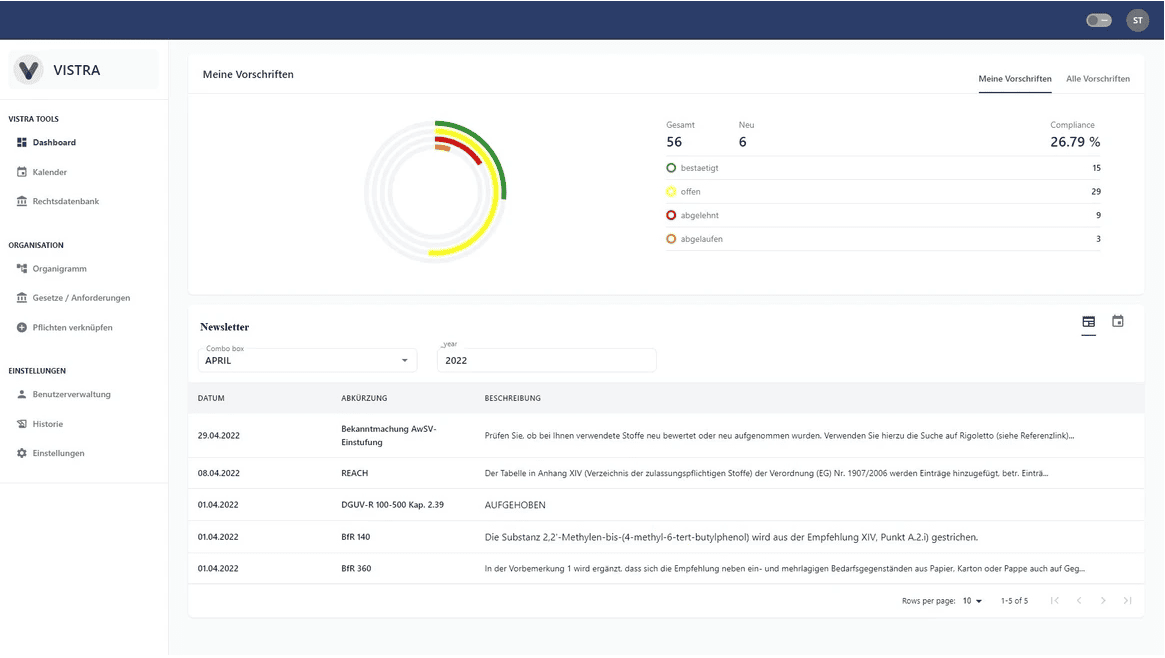Click the year field showing 2022
The height and width of the screenshot is (658, 1165).
coord(546,360)
